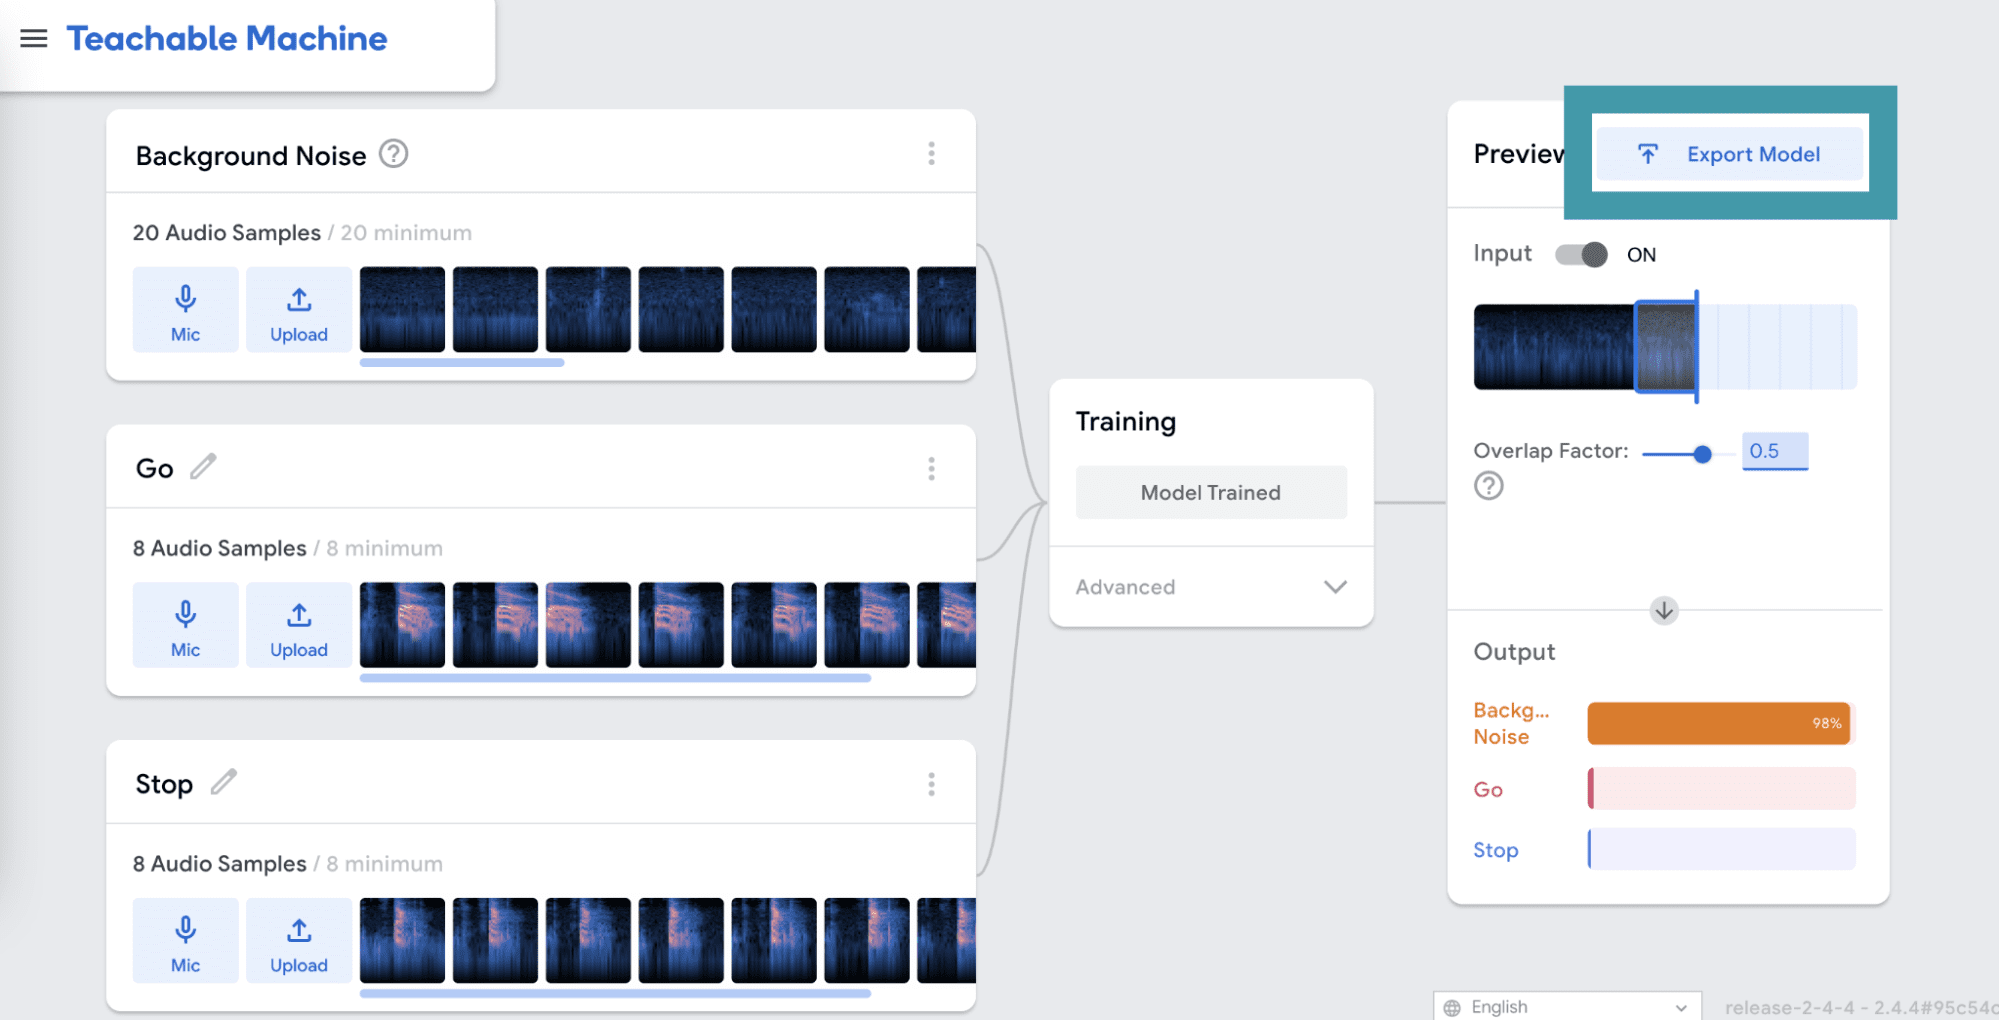Record audio with Mic in the Stop class
Screen dimensions: 1999x1020
[185, 940]
